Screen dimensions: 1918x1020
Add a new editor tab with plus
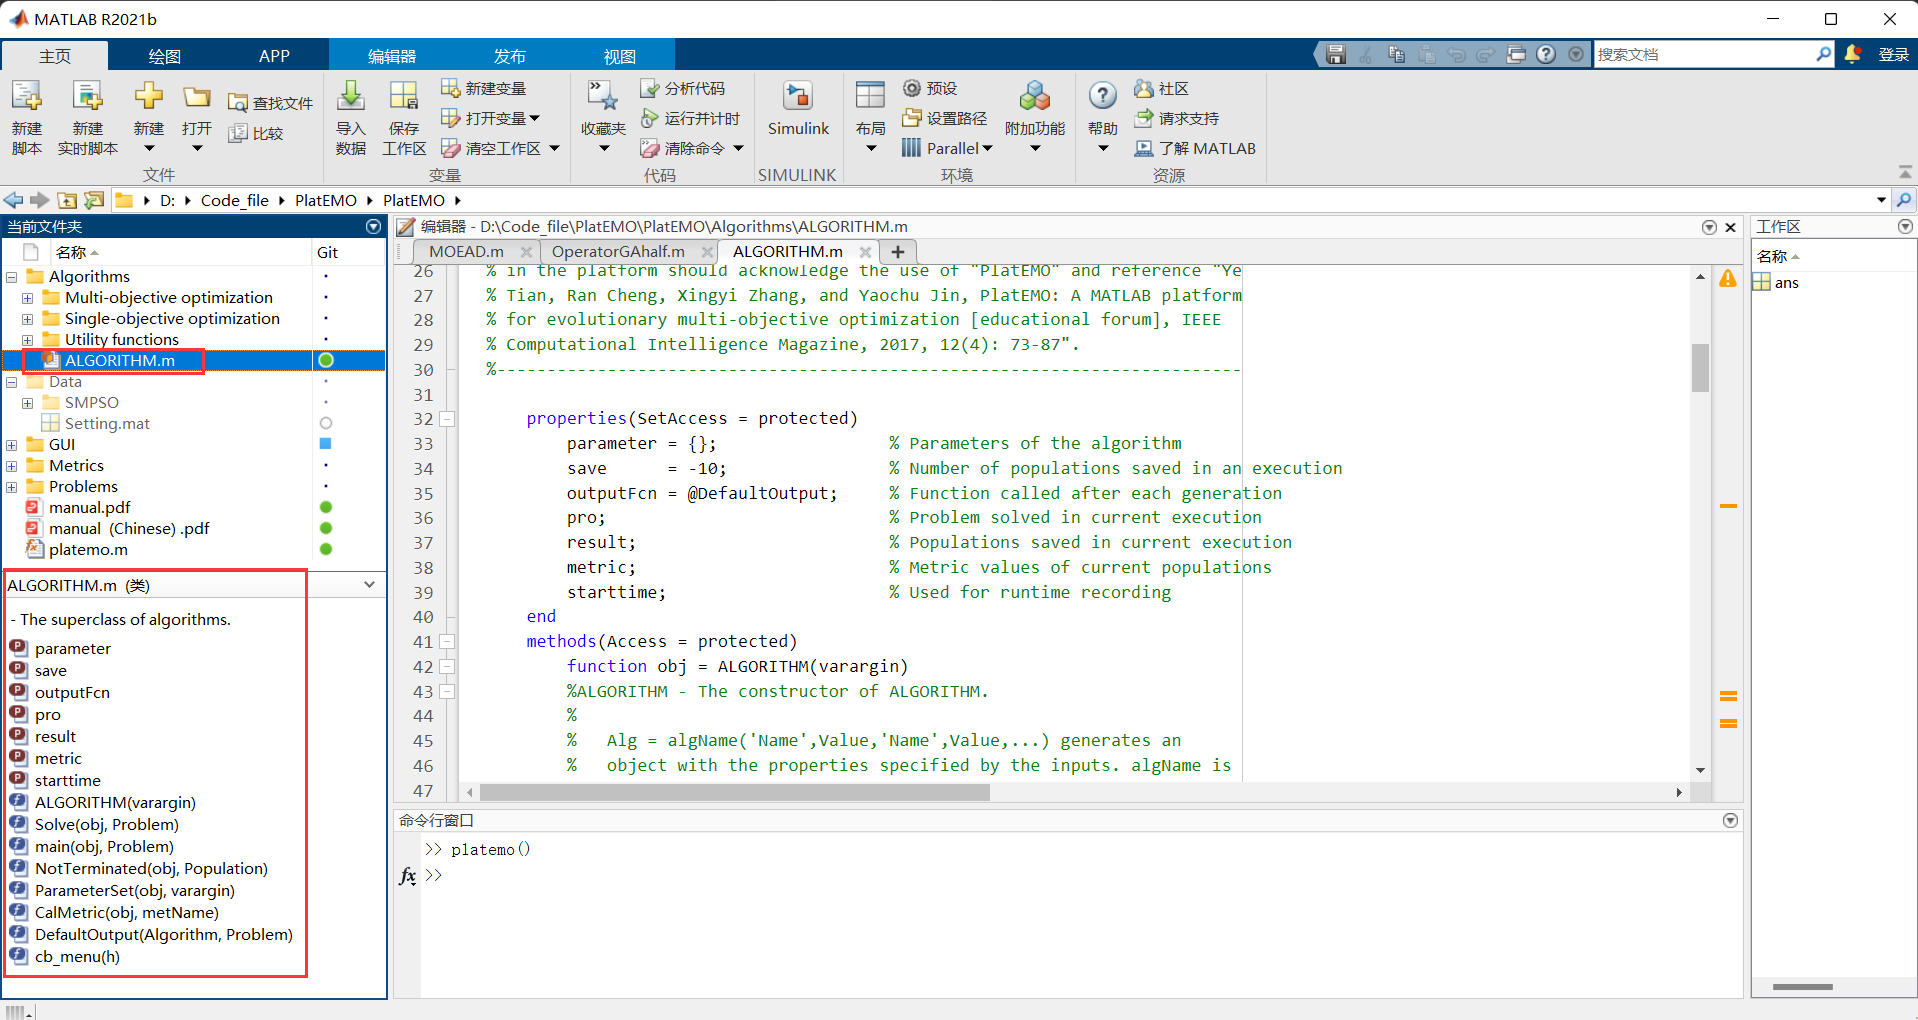click(898, 252)
